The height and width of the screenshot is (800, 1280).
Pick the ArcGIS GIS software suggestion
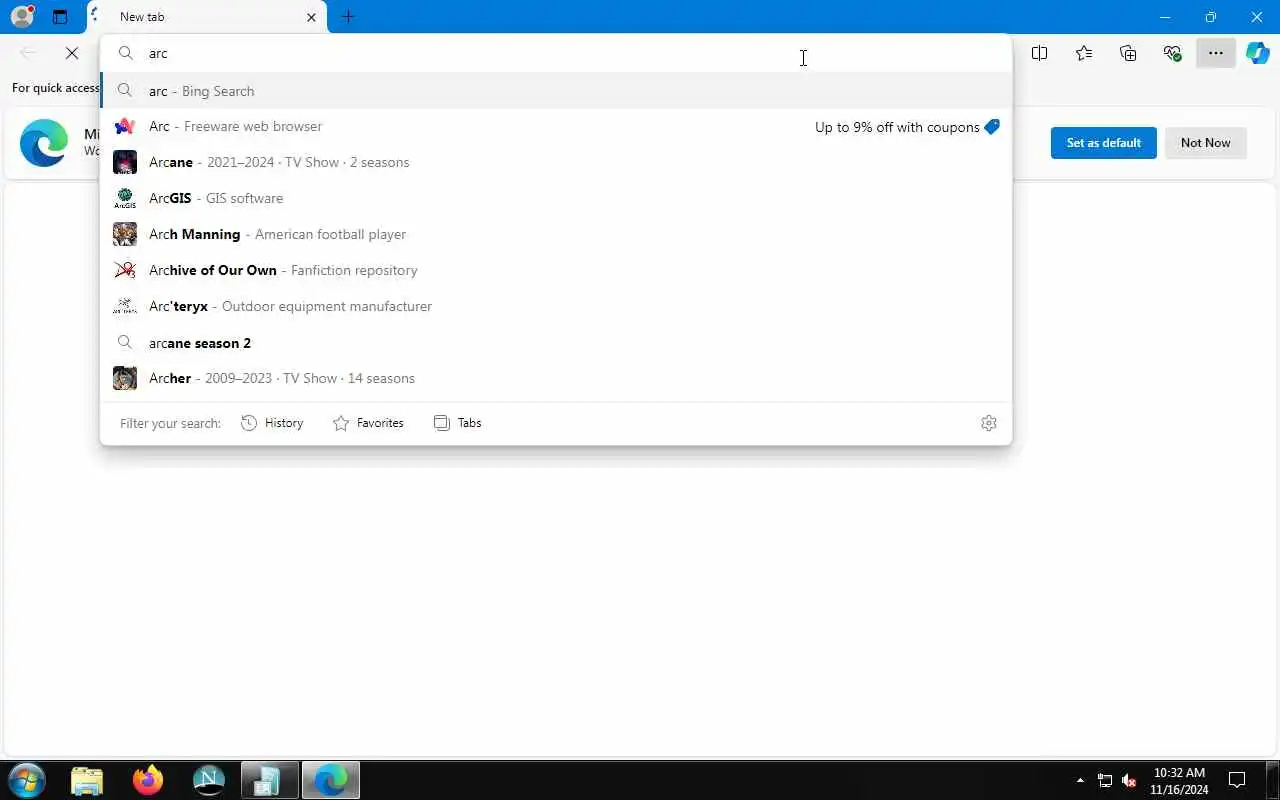pyautogui.click(x=556, y=198)
